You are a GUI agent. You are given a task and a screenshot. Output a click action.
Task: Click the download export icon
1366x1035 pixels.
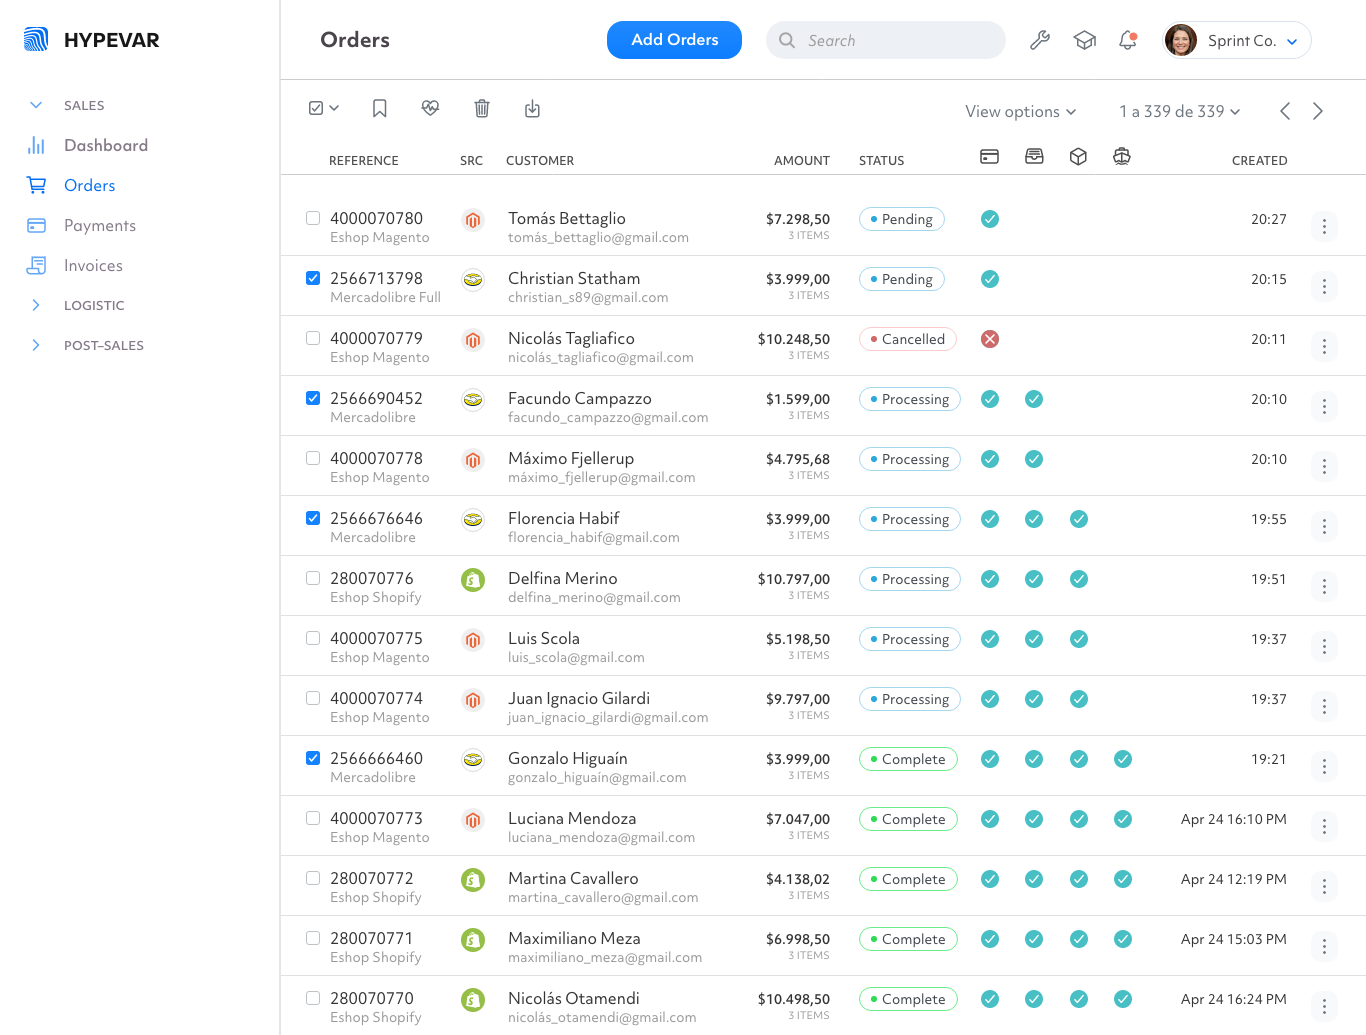click(532, 109)
